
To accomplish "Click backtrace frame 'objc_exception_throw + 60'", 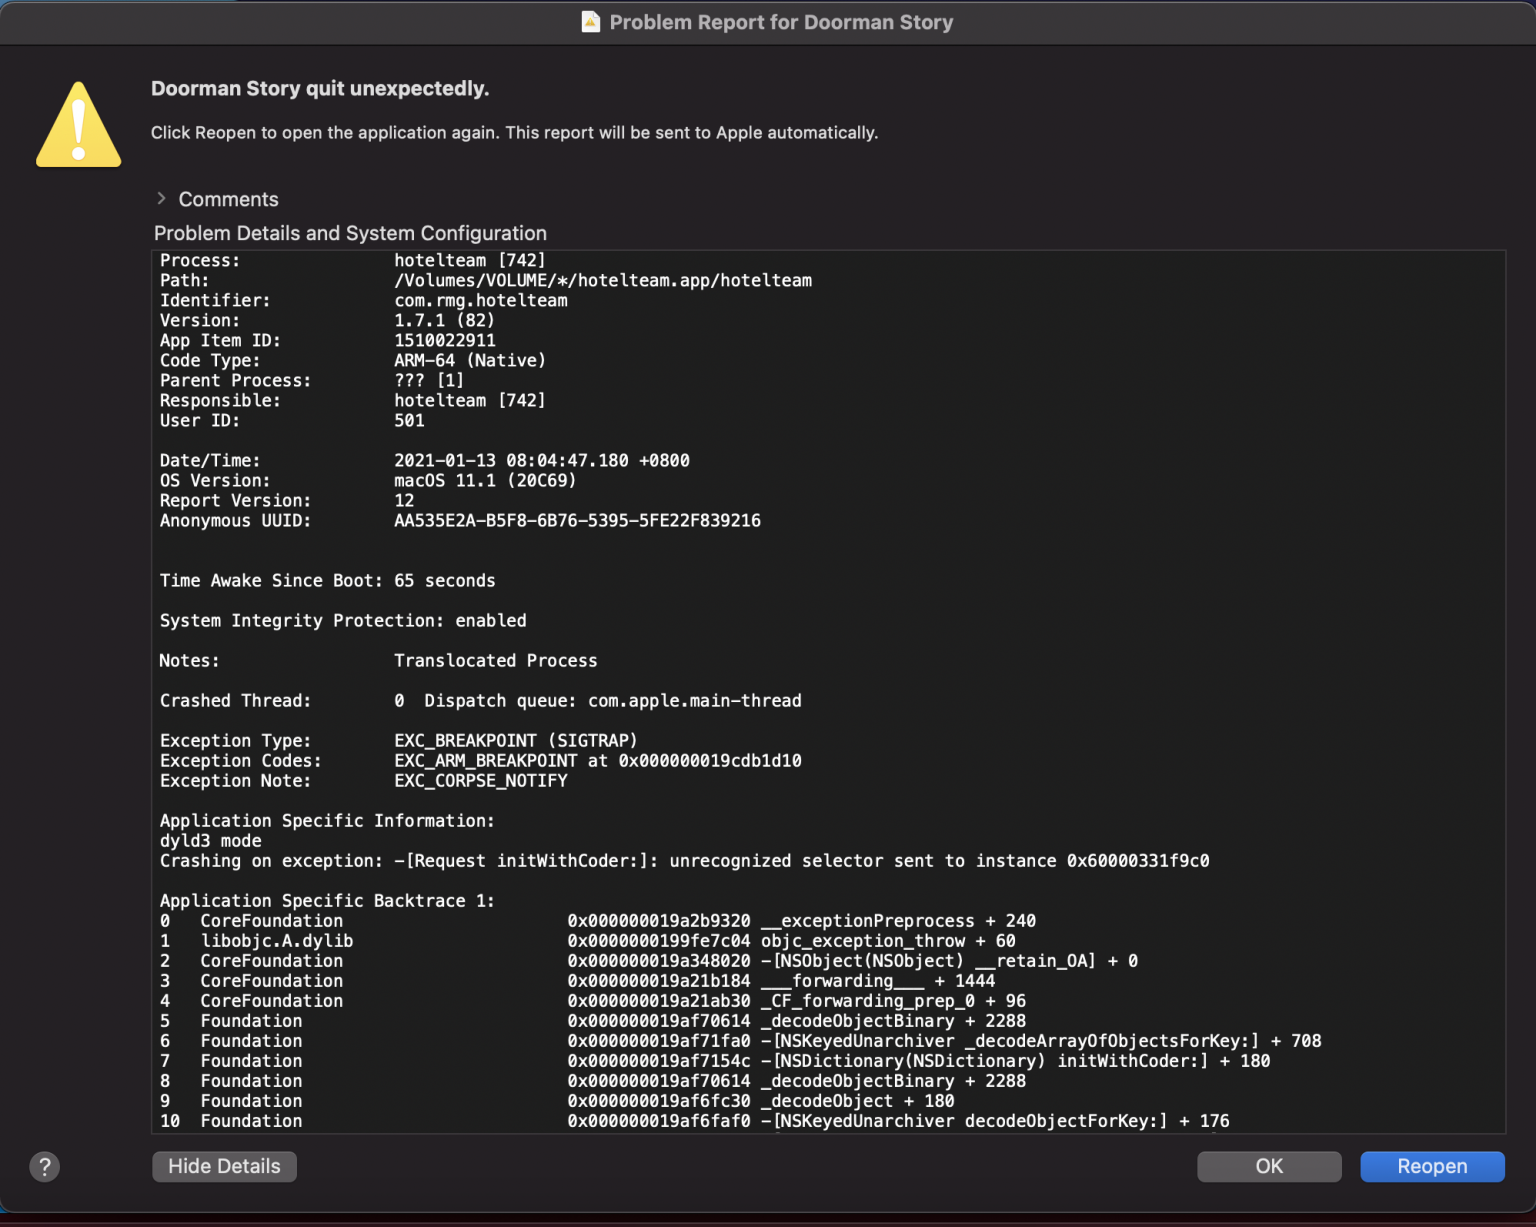I will coord(888,941).
